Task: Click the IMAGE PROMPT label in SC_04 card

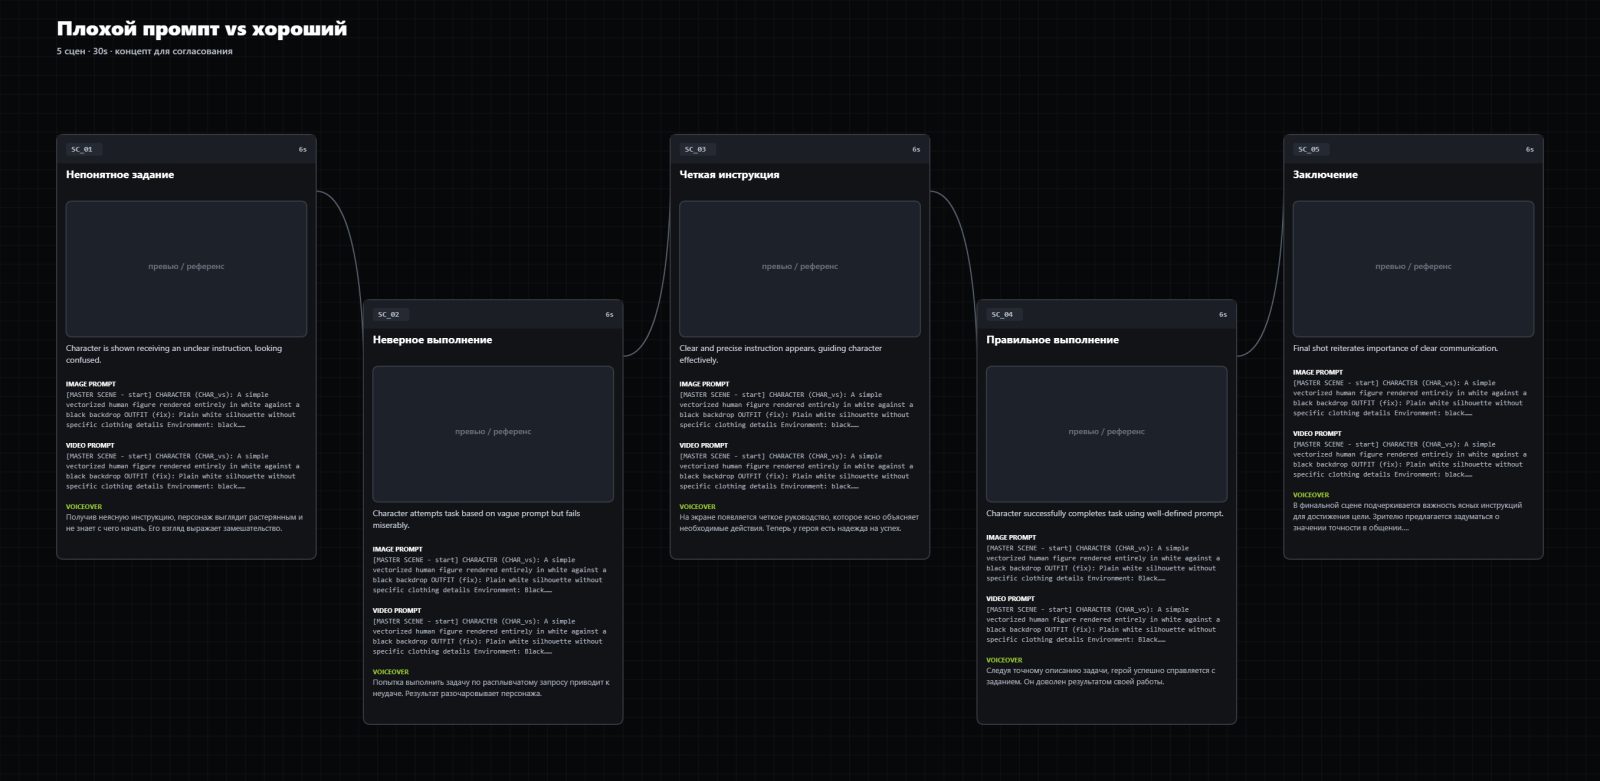Action: click(1011, 537)
